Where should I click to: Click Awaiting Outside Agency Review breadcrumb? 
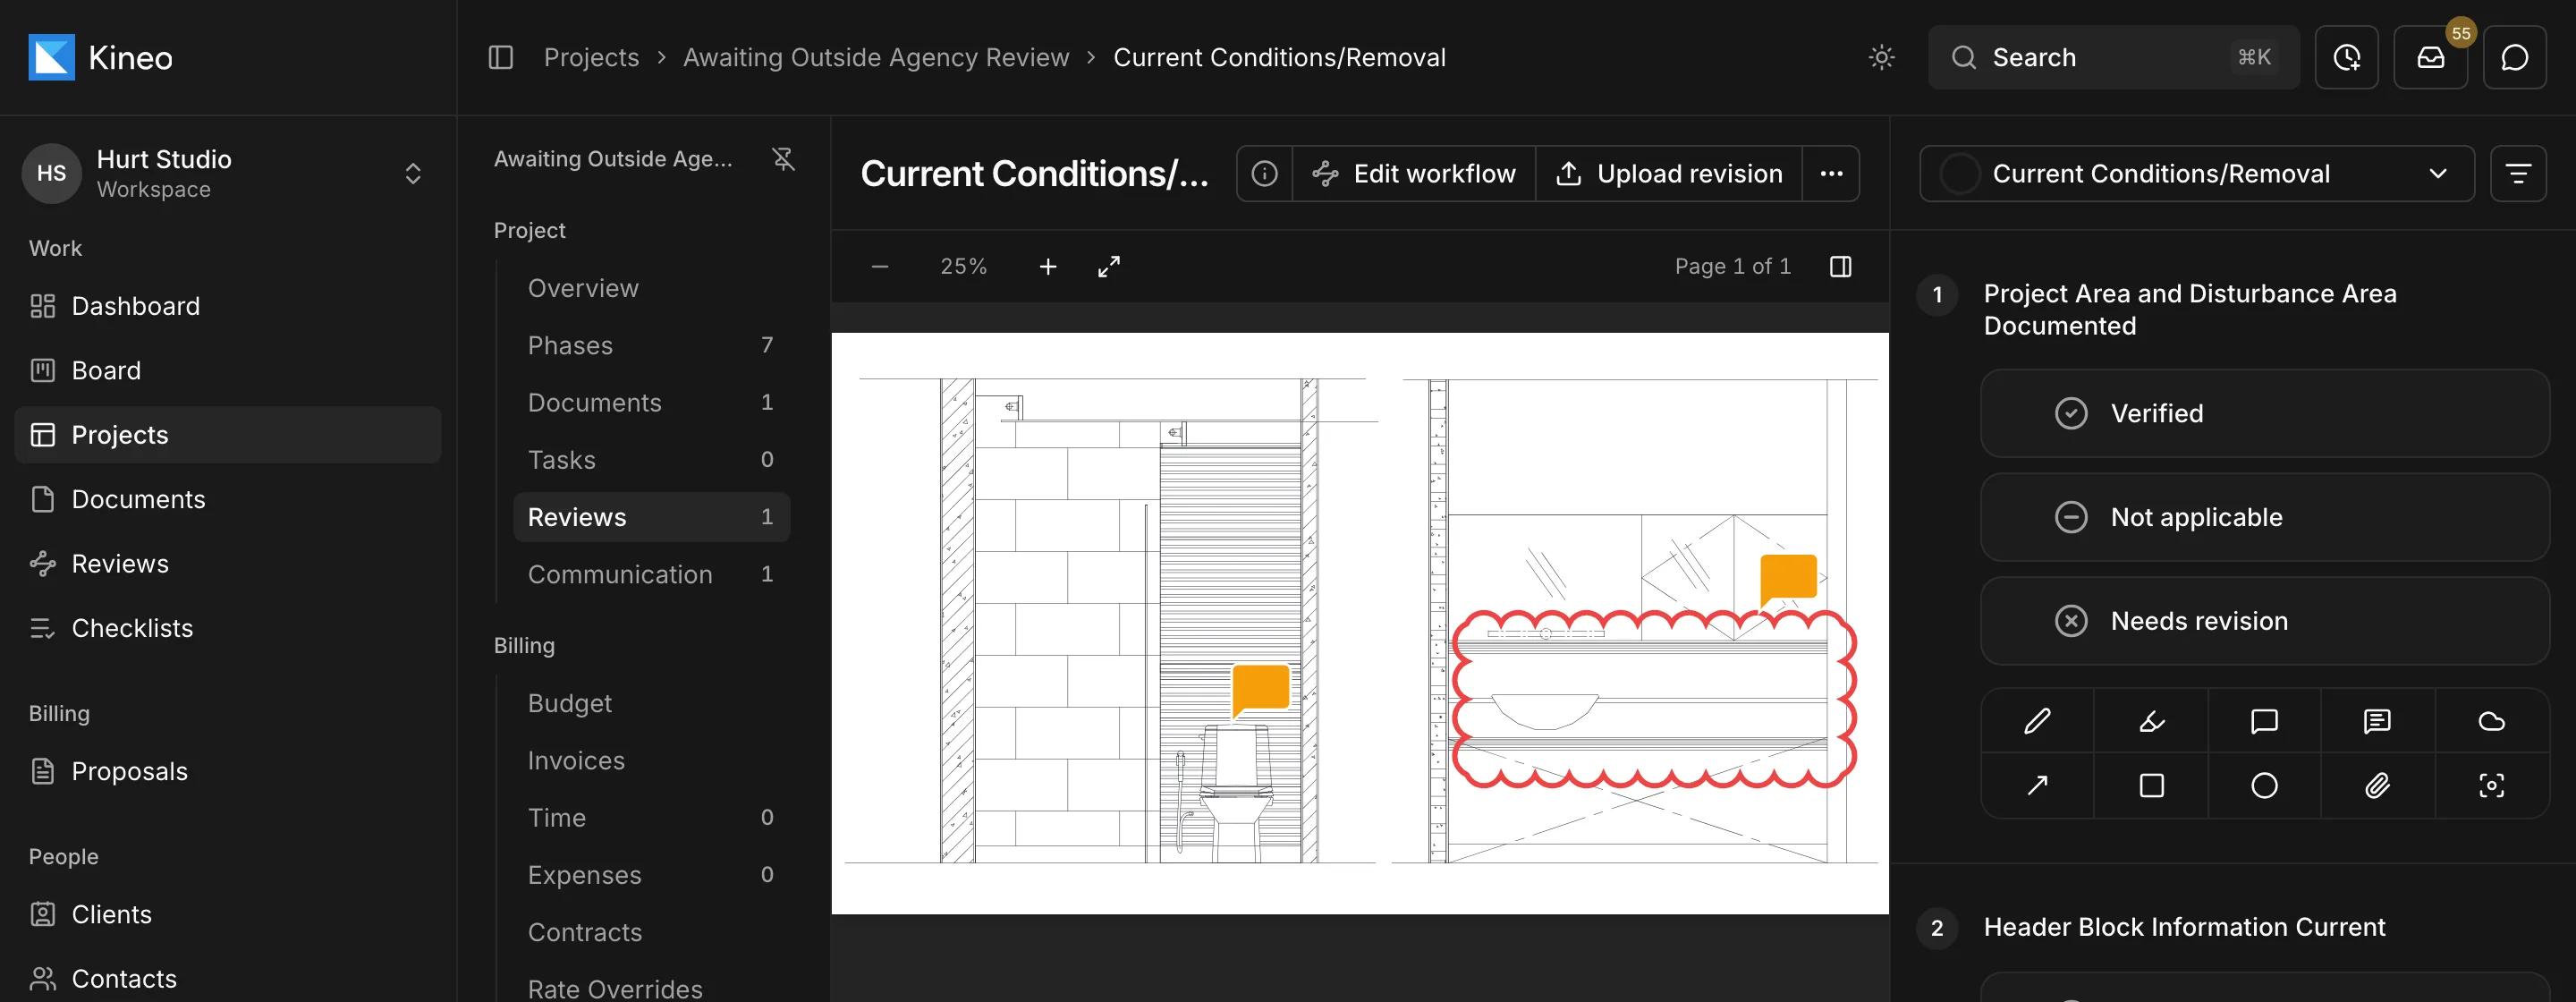pos(876,57)
